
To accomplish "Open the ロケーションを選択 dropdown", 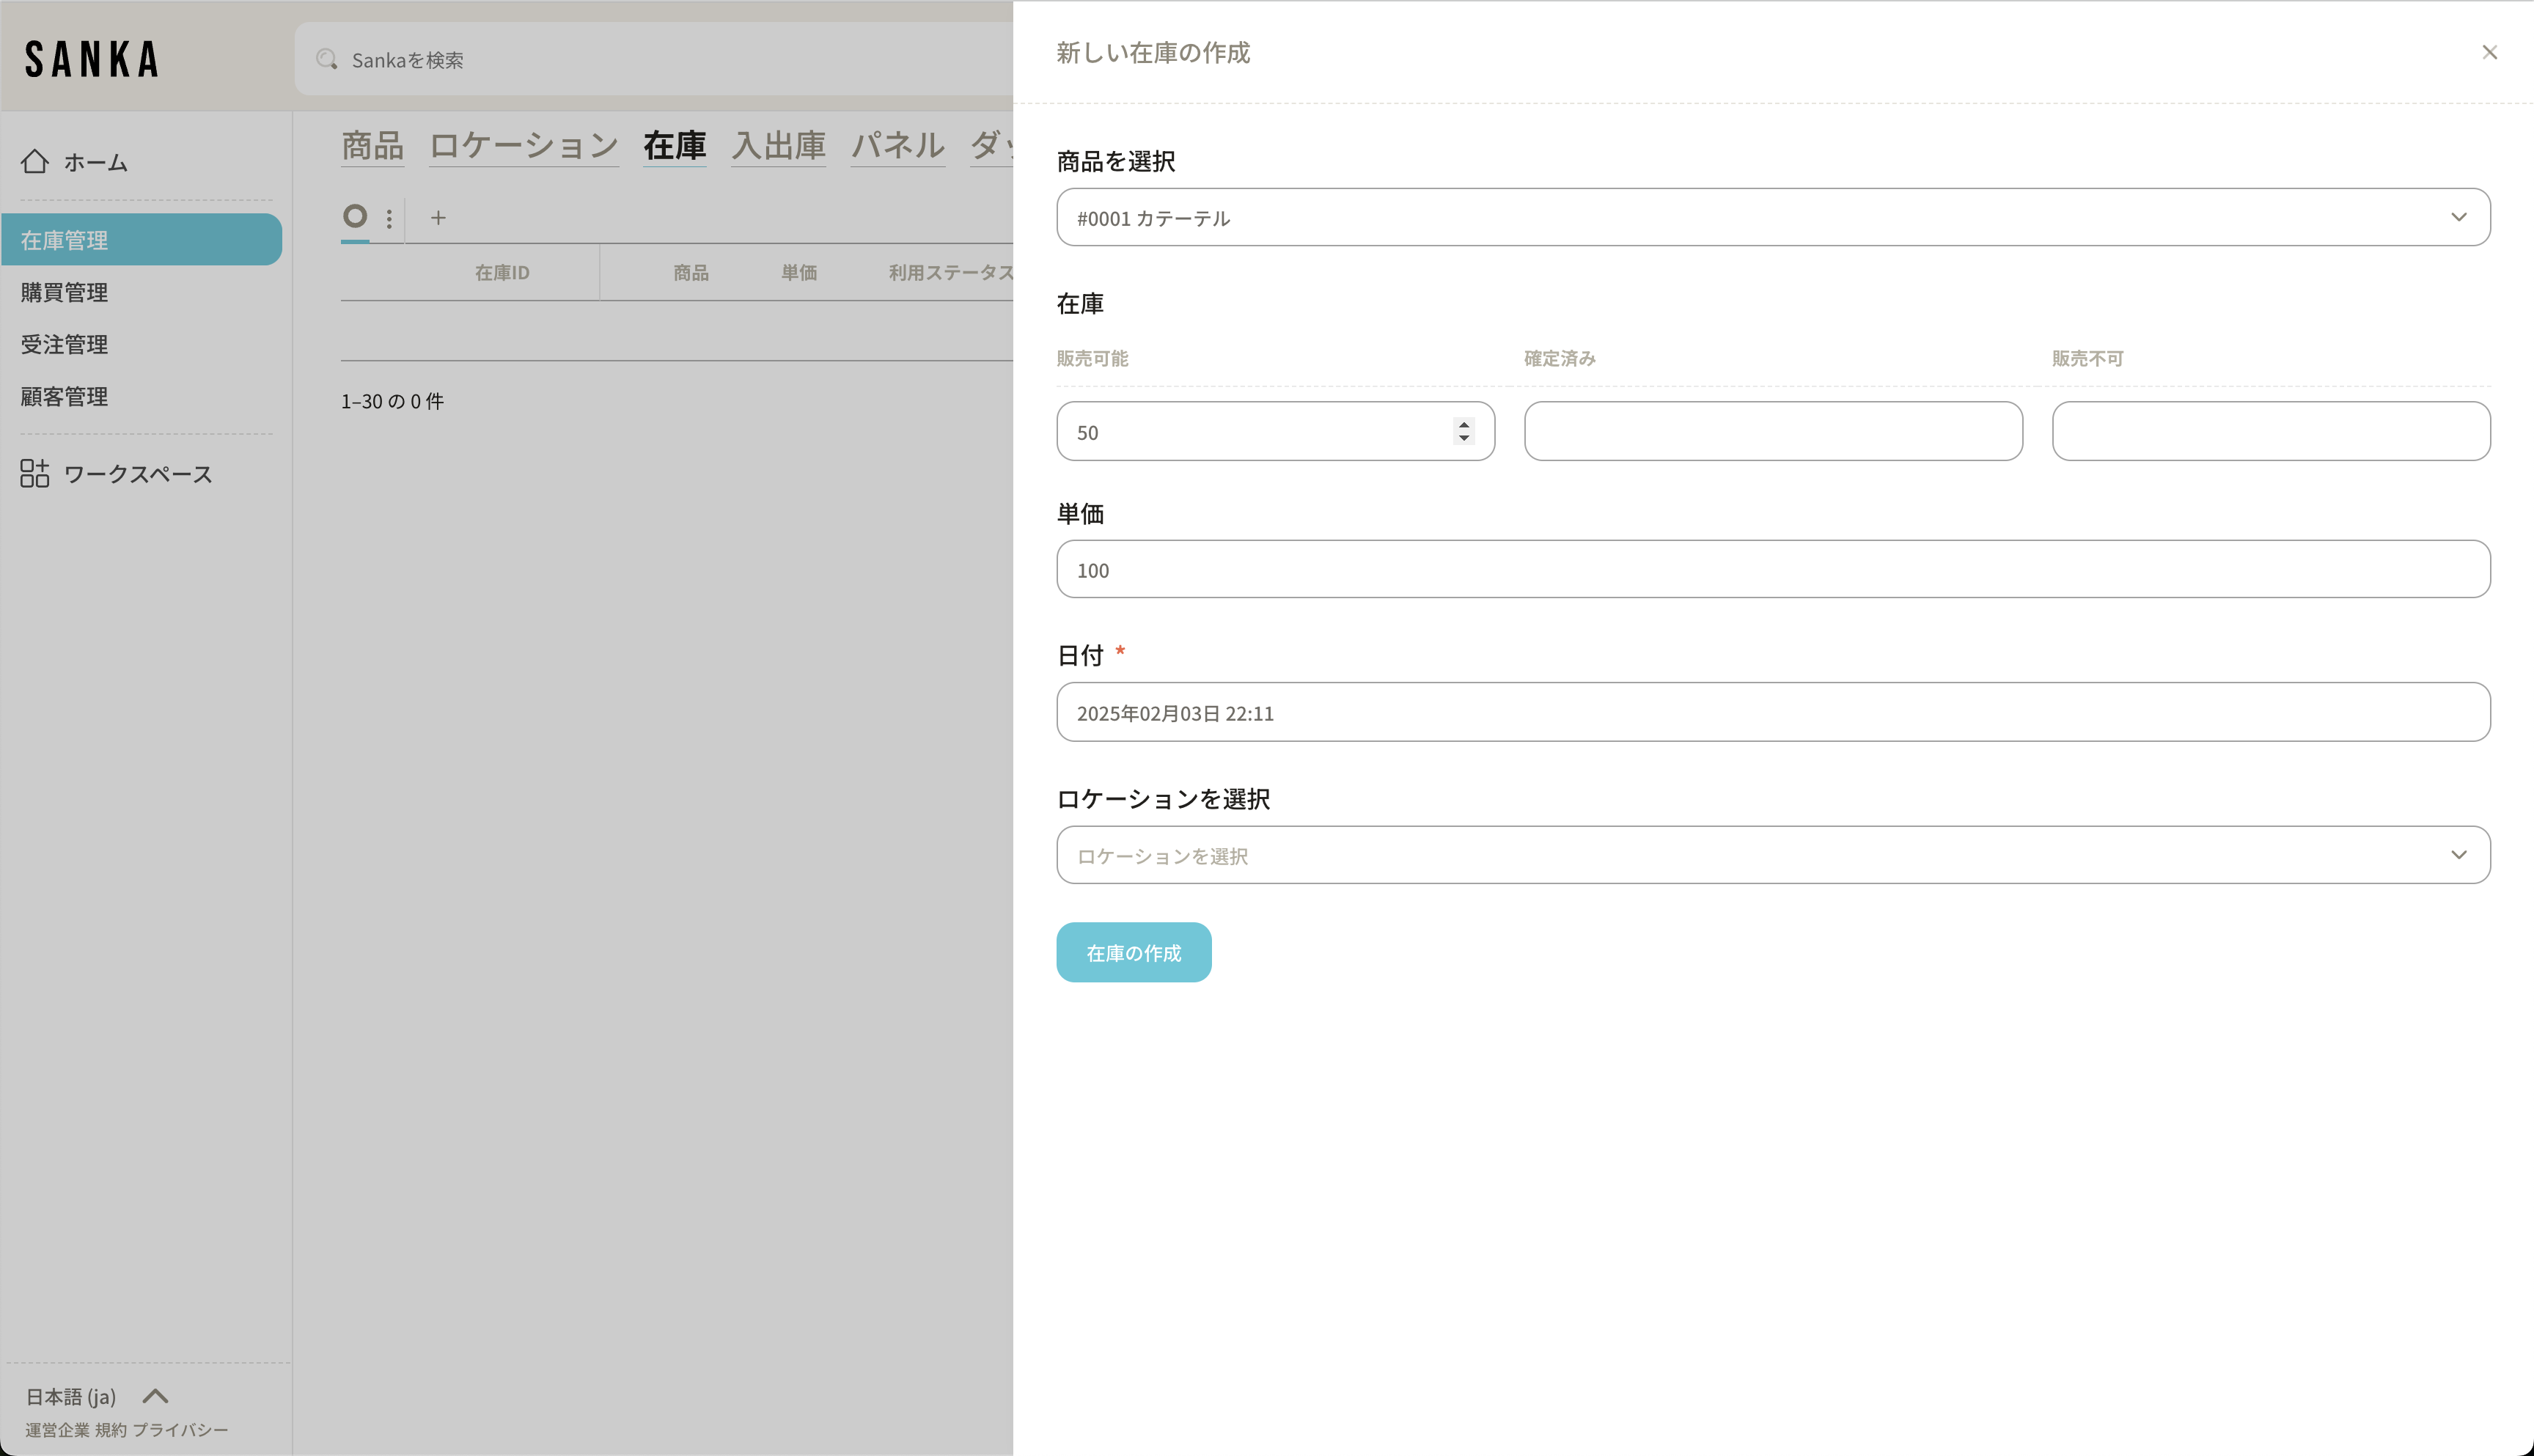I will [1772, 855].
